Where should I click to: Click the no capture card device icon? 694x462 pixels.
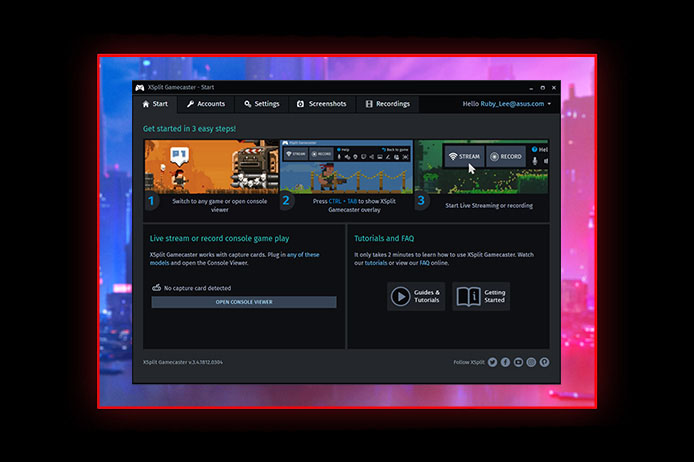[156, 288]
